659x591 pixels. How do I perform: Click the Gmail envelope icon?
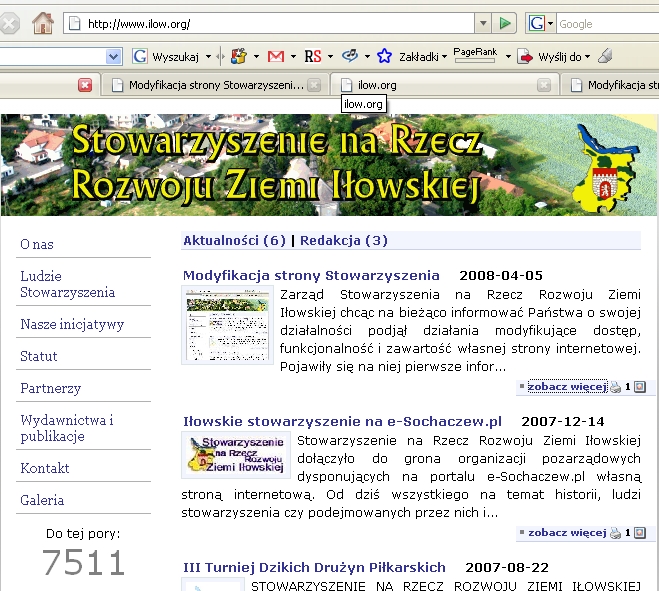pyautogui.click(x=276, y=56)
